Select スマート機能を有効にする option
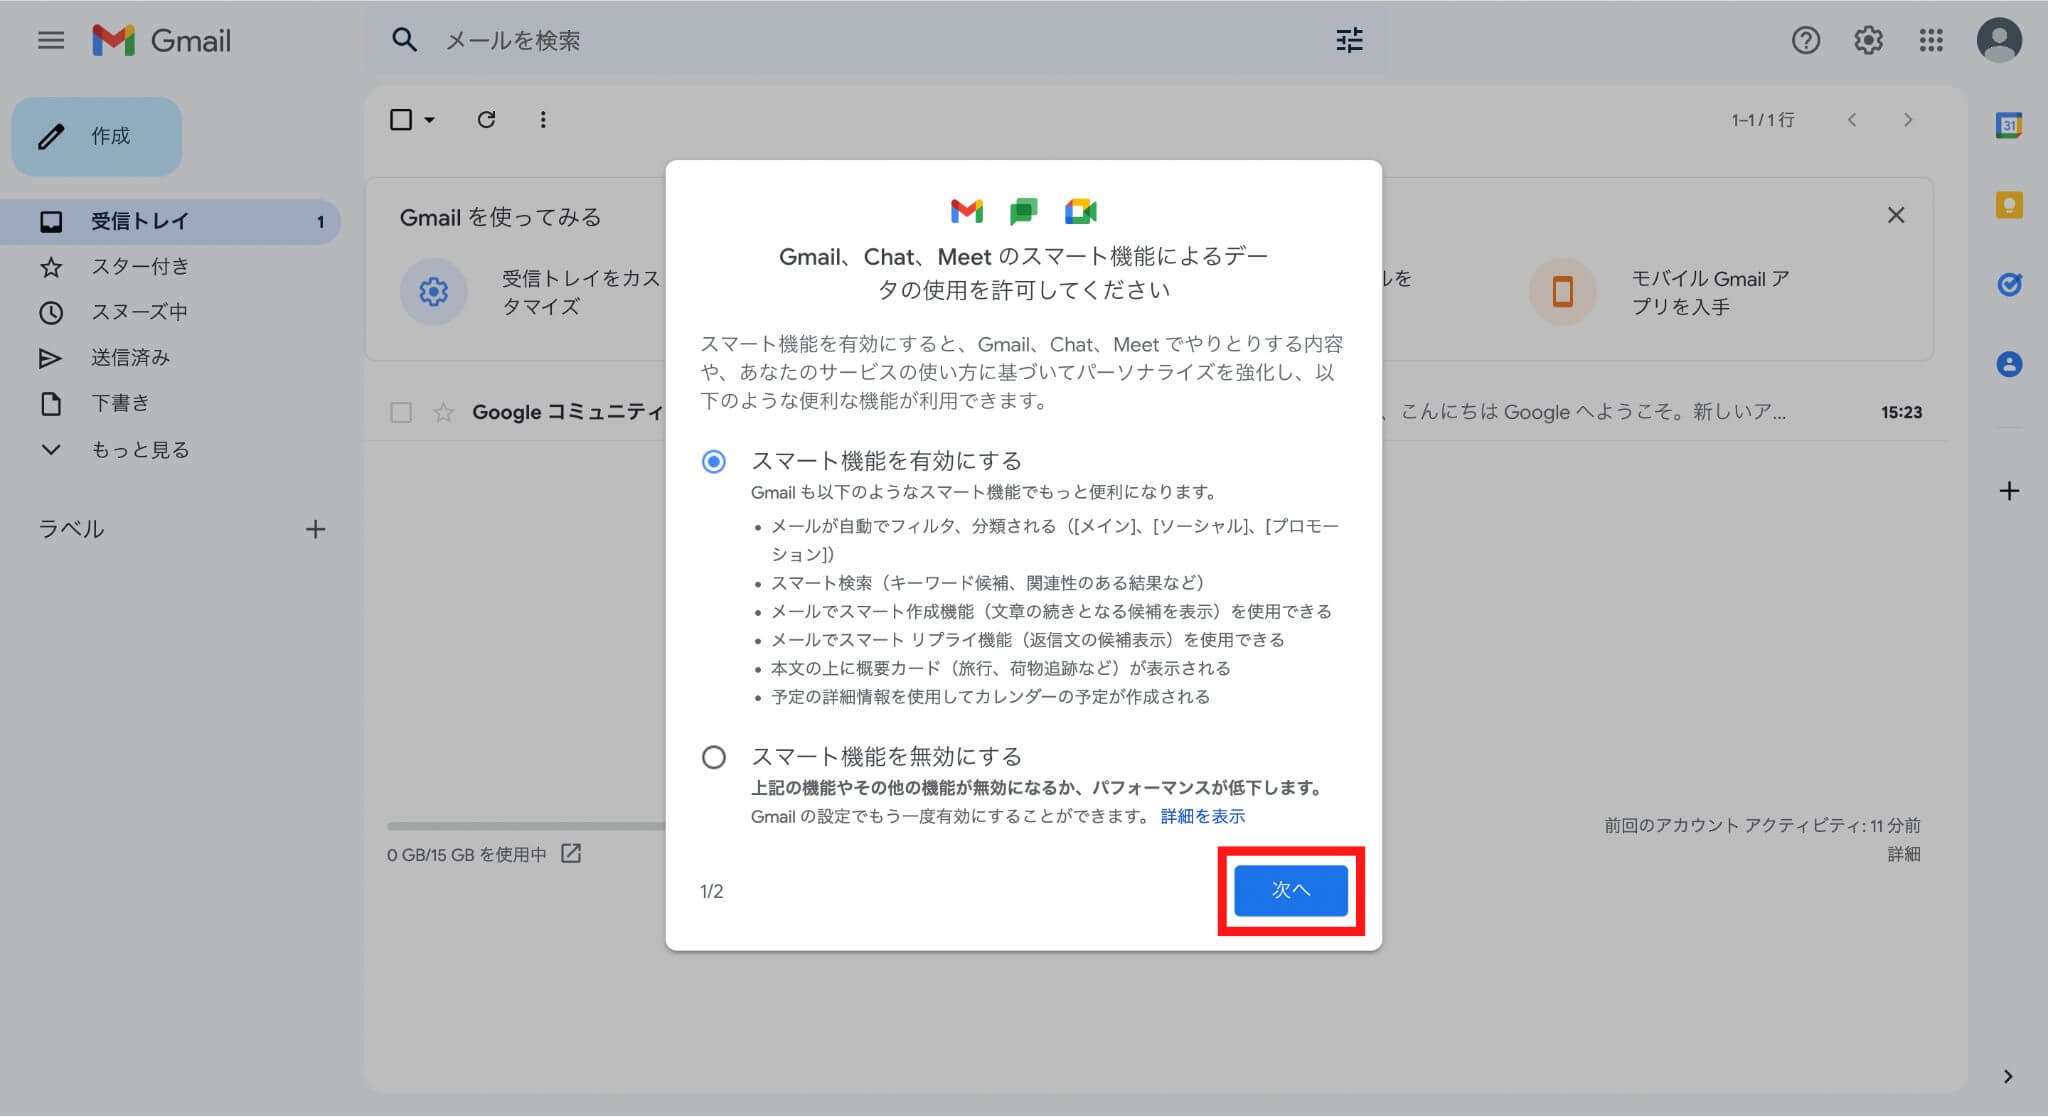Image resolution: width=2048 pixels, height=1117 pixels. (713, 462)
